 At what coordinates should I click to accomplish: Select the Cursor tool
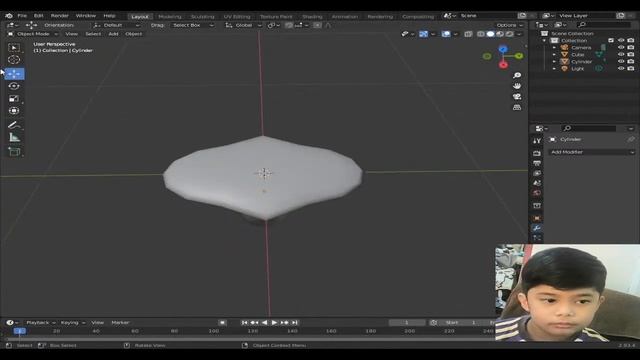click(x=14, y=60)
